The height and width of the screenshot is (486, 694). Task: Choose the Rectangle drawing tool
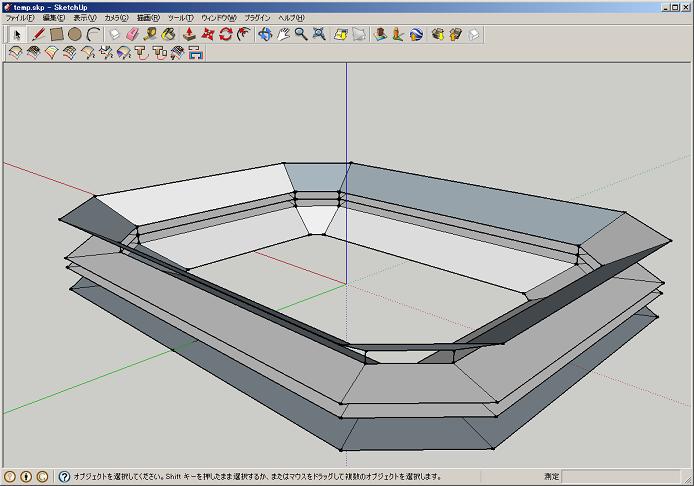pos(57,34)
